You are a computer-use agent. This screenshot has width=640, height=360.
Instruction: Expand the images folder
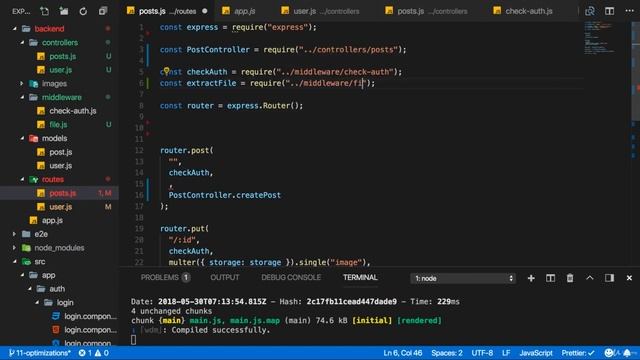[x=22, y=84]
